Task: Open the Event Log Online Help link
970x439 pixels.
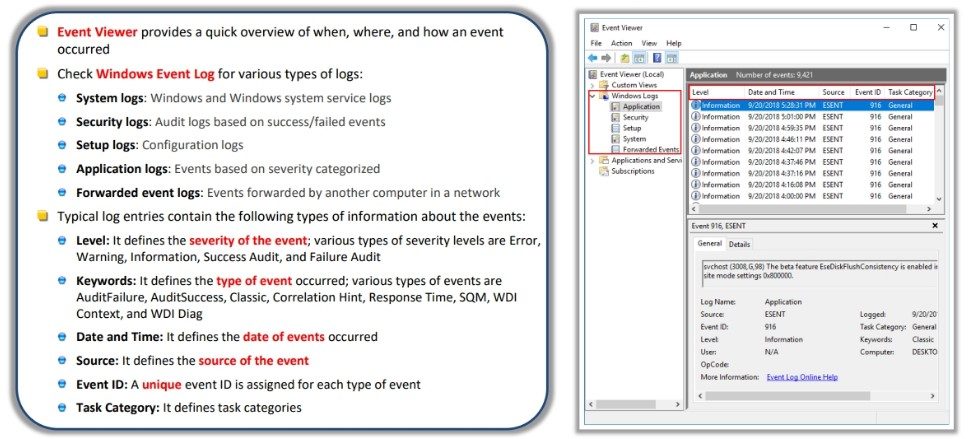Action: point(802,377)
